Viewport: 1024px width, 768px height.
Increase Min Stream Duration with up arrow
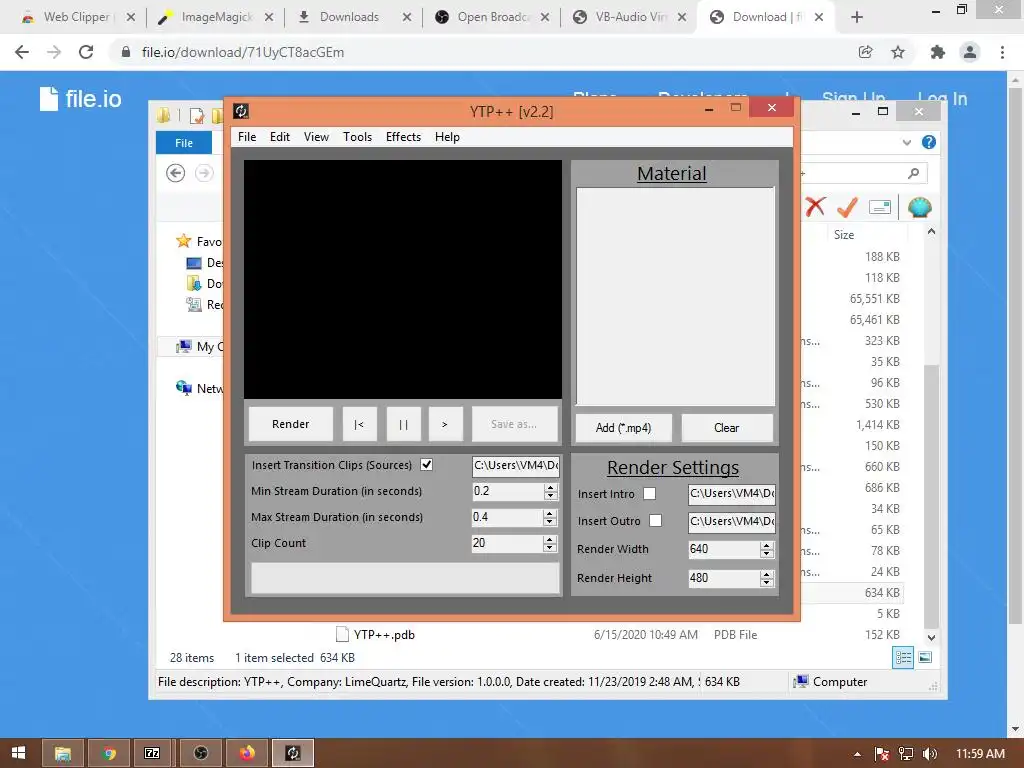click(x=551, y=487)
